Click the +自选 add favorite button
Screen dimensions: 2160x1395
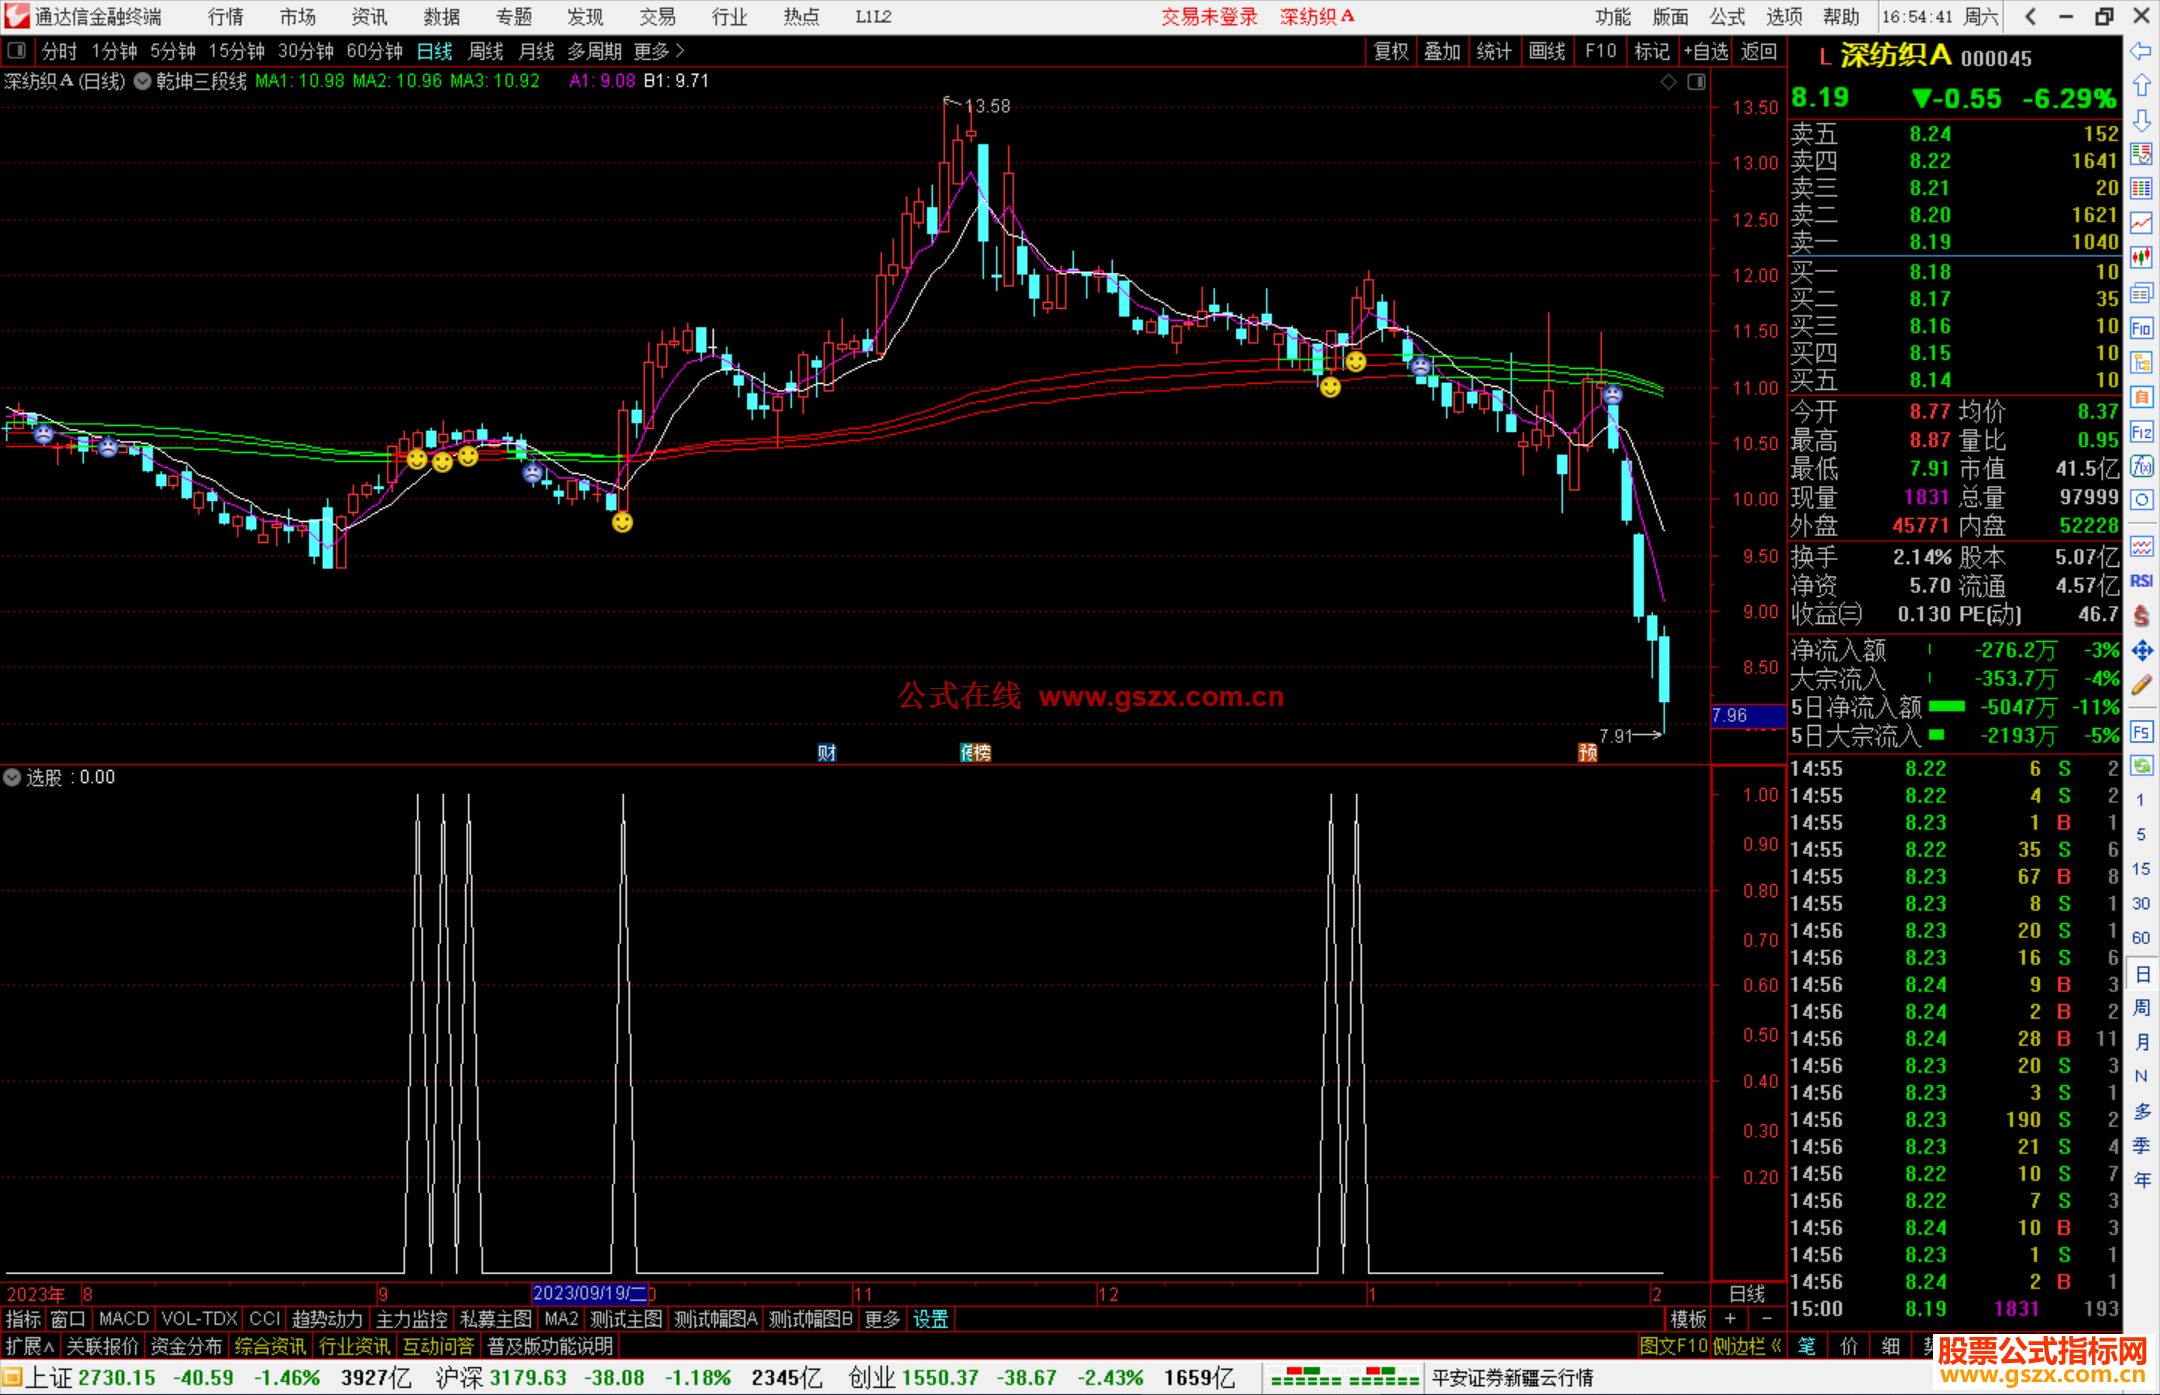1705,51
